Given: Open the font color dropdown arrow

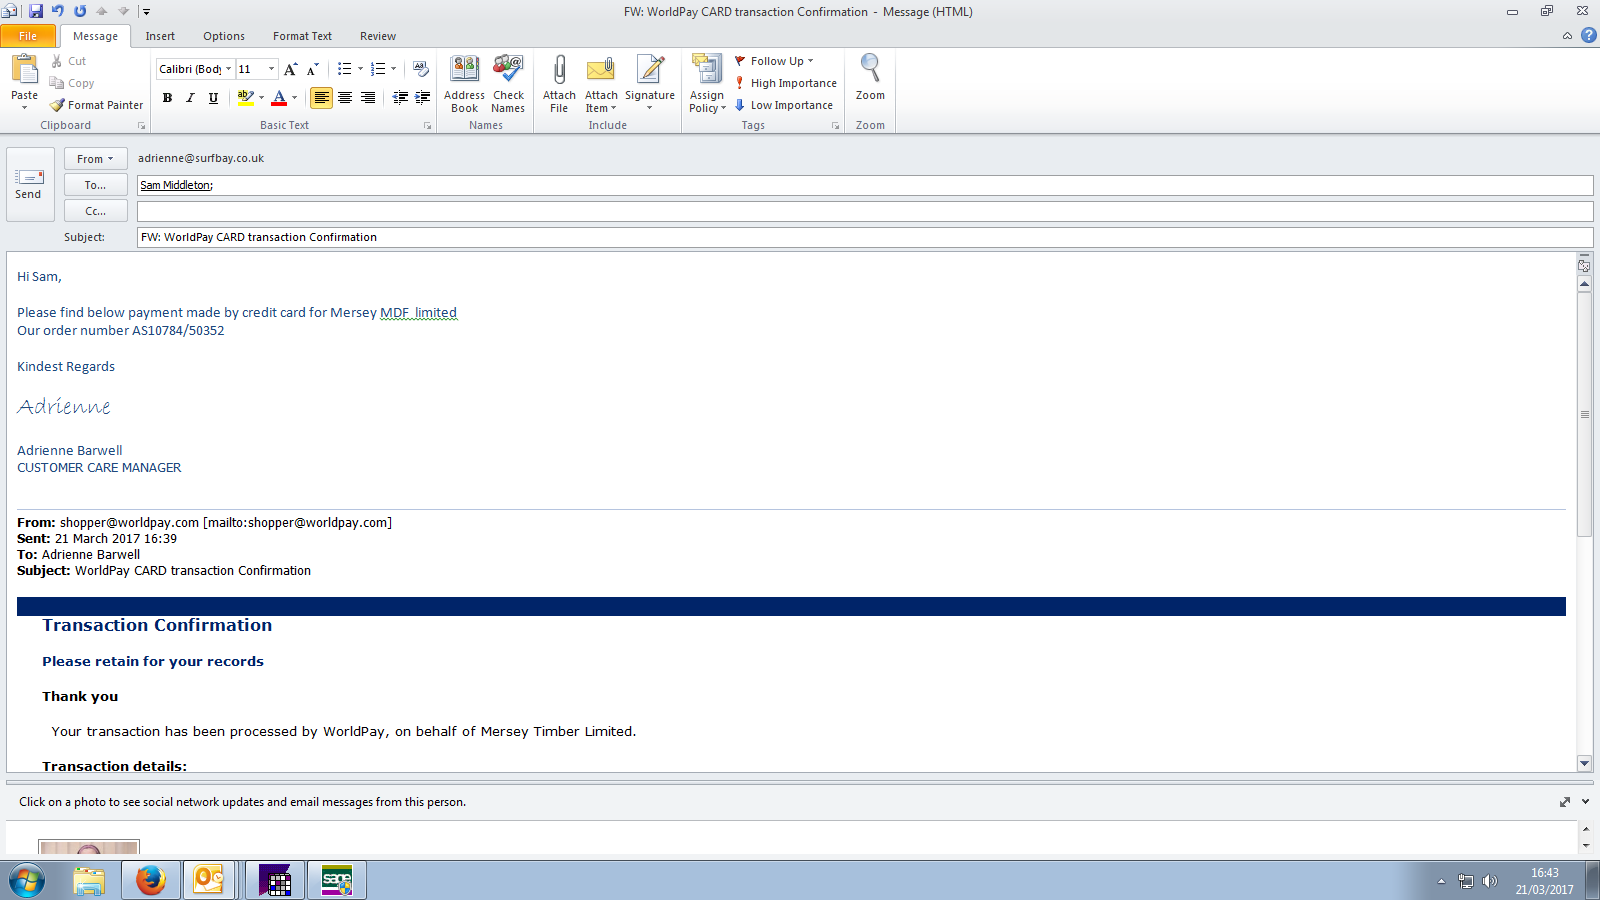Looking at the screenshot, I should (x=295, y=98).
